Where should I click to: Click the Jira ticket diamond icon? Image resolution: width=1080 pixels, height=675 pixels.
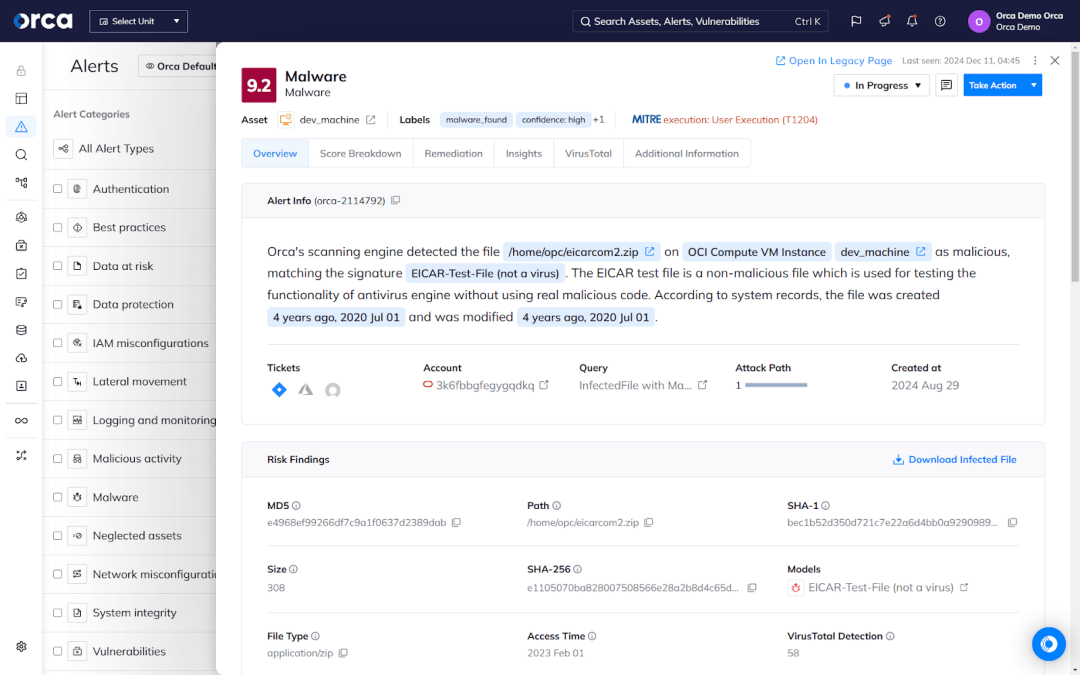[279, 390]
